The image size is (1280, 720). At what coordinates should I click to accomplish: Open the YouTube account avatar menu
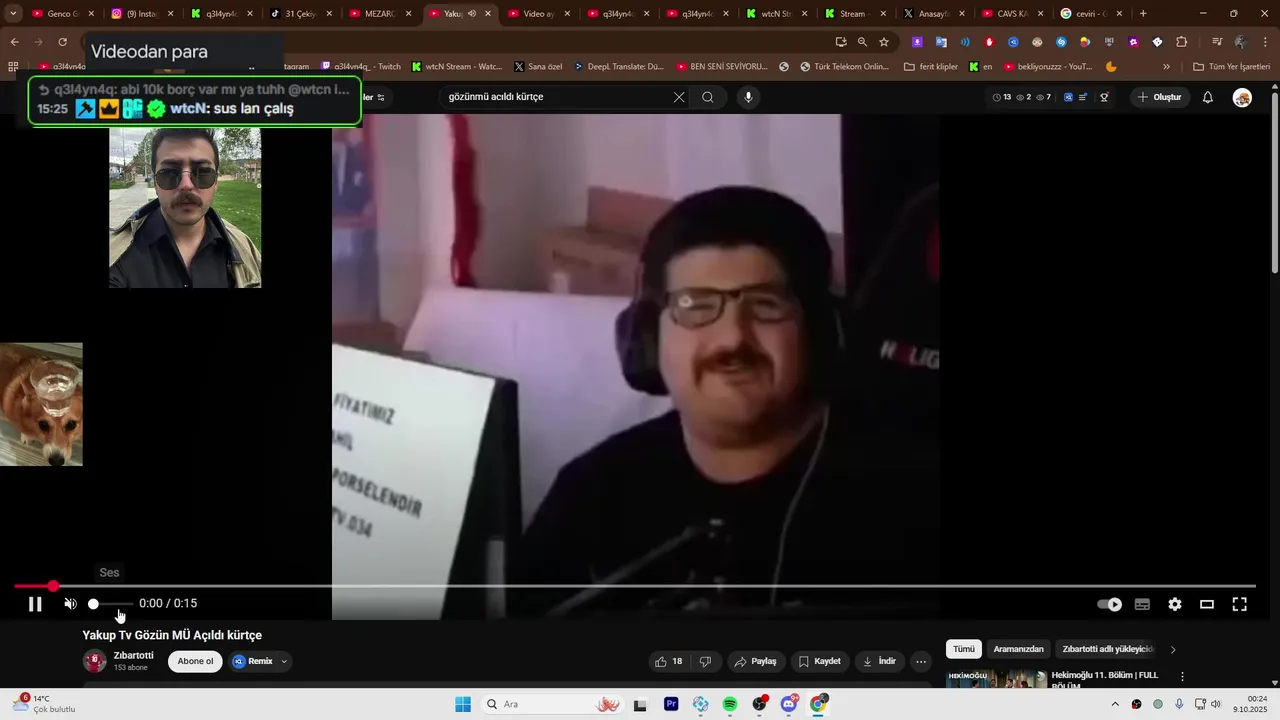[1242, 97]
